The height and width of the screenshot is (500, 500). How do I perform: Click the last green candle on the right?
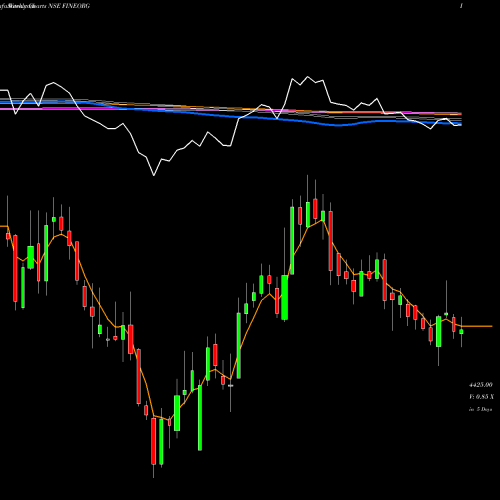tap(461, 331)
